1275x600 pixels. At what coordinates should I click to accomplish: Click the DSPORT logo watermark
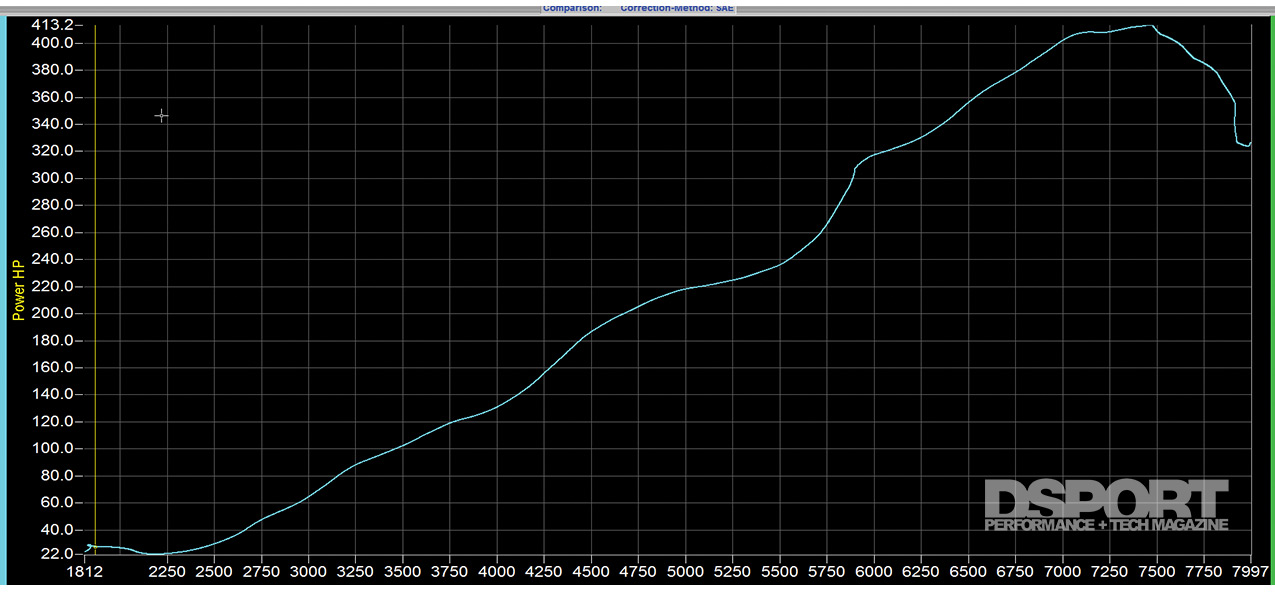[x=1105, y=505]
